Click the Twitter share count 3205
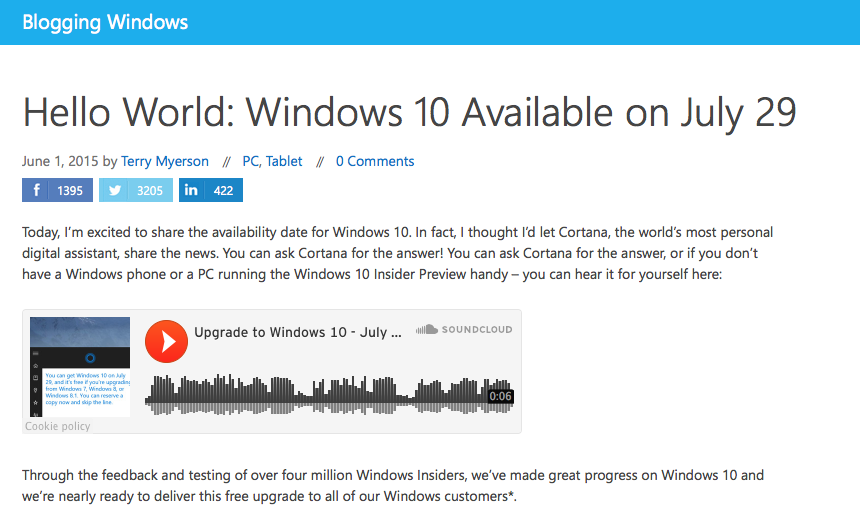Viewport: 860px width, 515px height. (150, 190)
